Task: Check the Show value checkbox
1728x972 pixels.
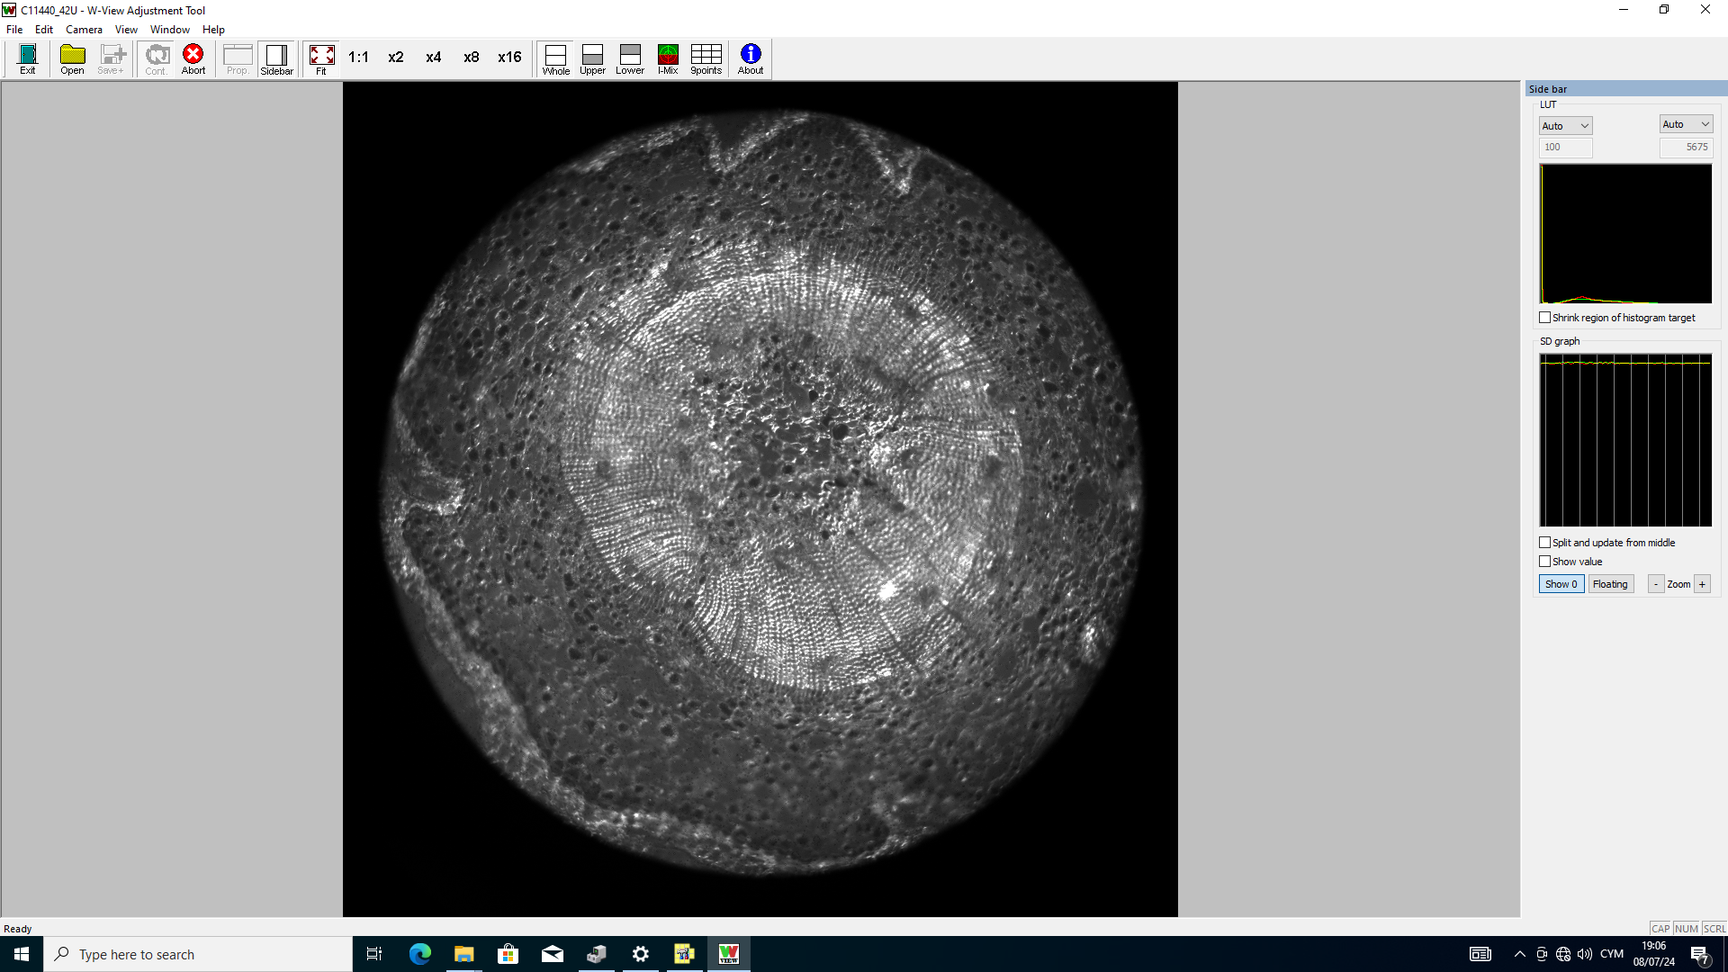Action: pos(1545,562)
